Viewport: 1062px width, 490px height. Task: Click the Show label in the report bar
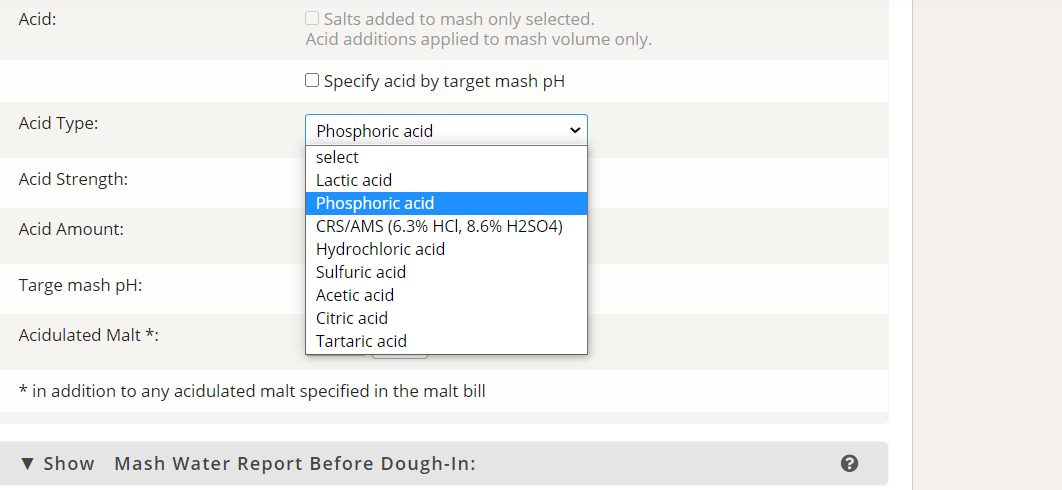coord(69,464)
